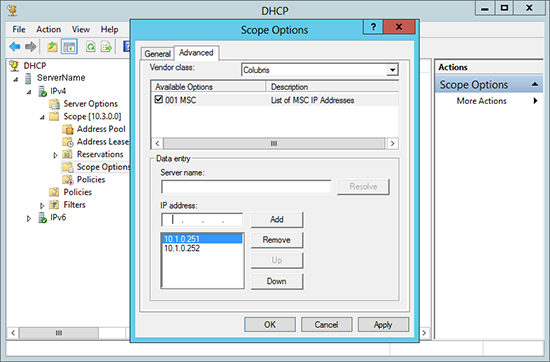The image size is (550, 362).
Task: Click the DHCP app icon in title bar
Action: [x=13, y=11]
